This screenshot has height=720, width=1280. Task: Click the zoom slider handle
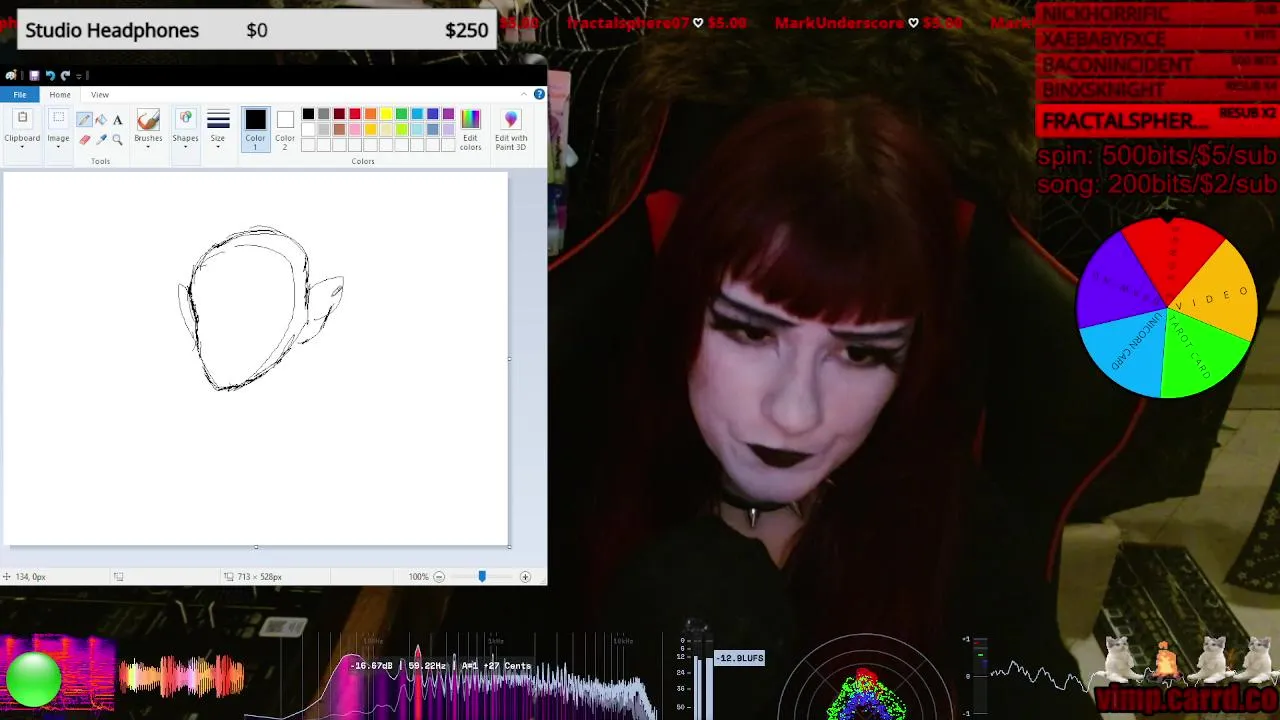(x=482, y=577)
